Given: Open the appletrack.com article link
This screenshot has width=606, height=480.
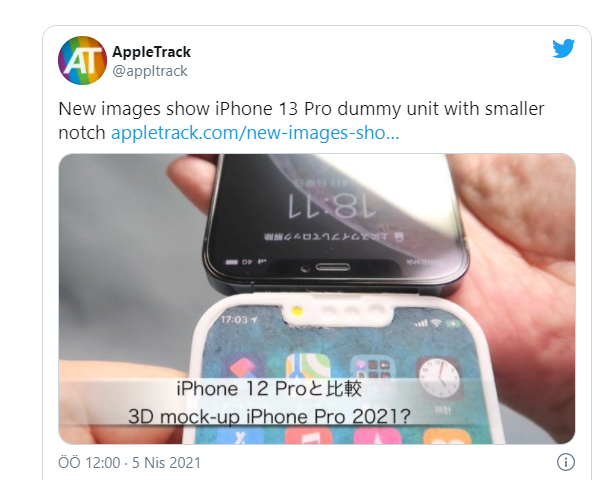Looking at the screenshot, I should coord(255,133).
